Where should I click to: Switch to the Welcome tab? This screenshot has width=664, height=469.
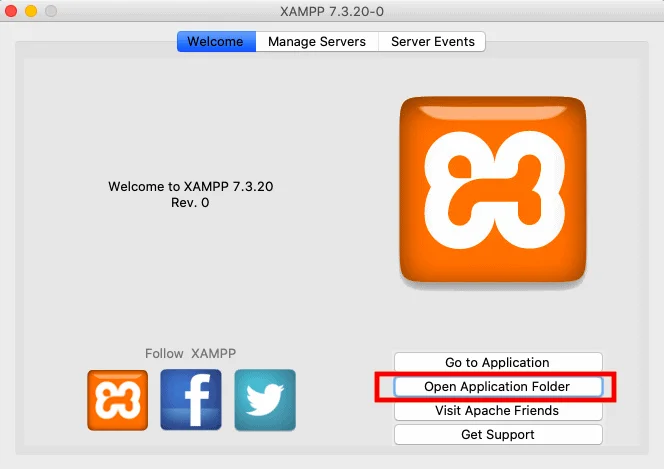(216, 41)
